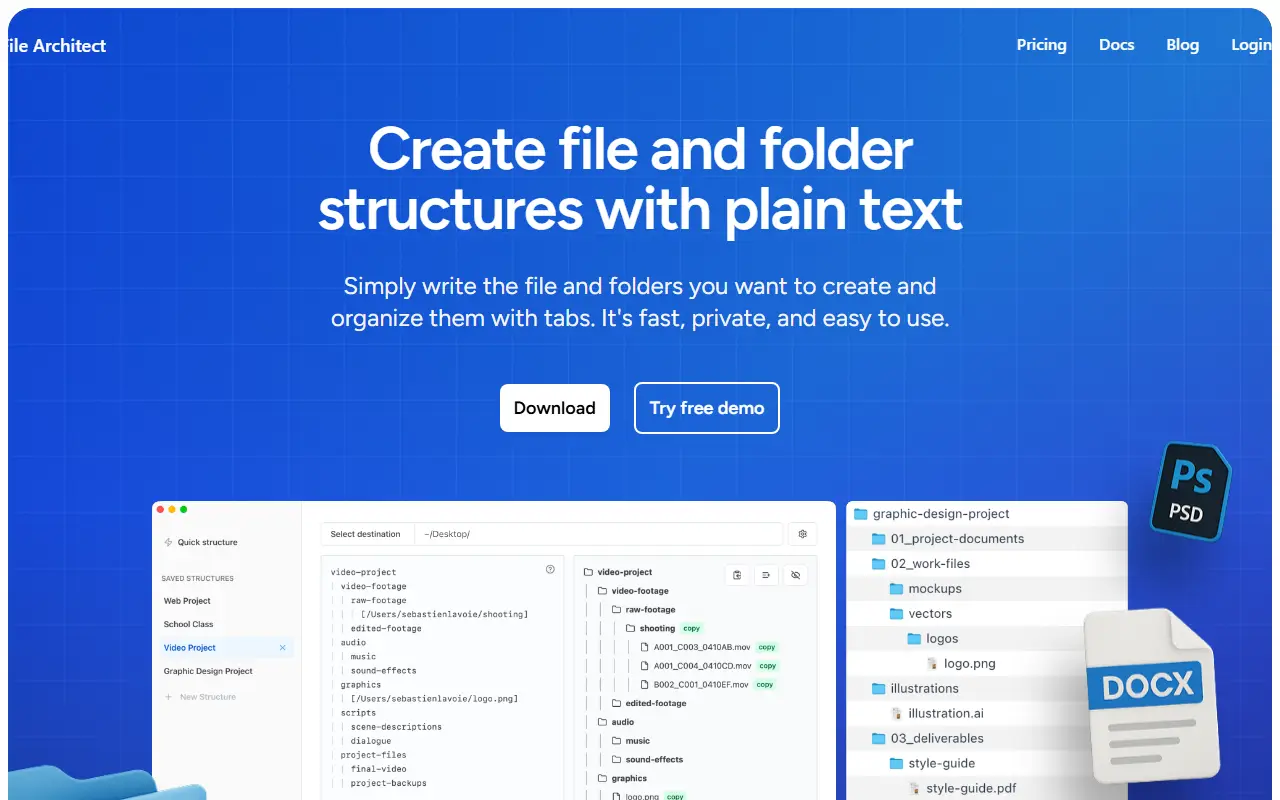1280x800 pixels.
Task: Click the file icon of A001_C004_0410CD.mov
Action: 645,666
